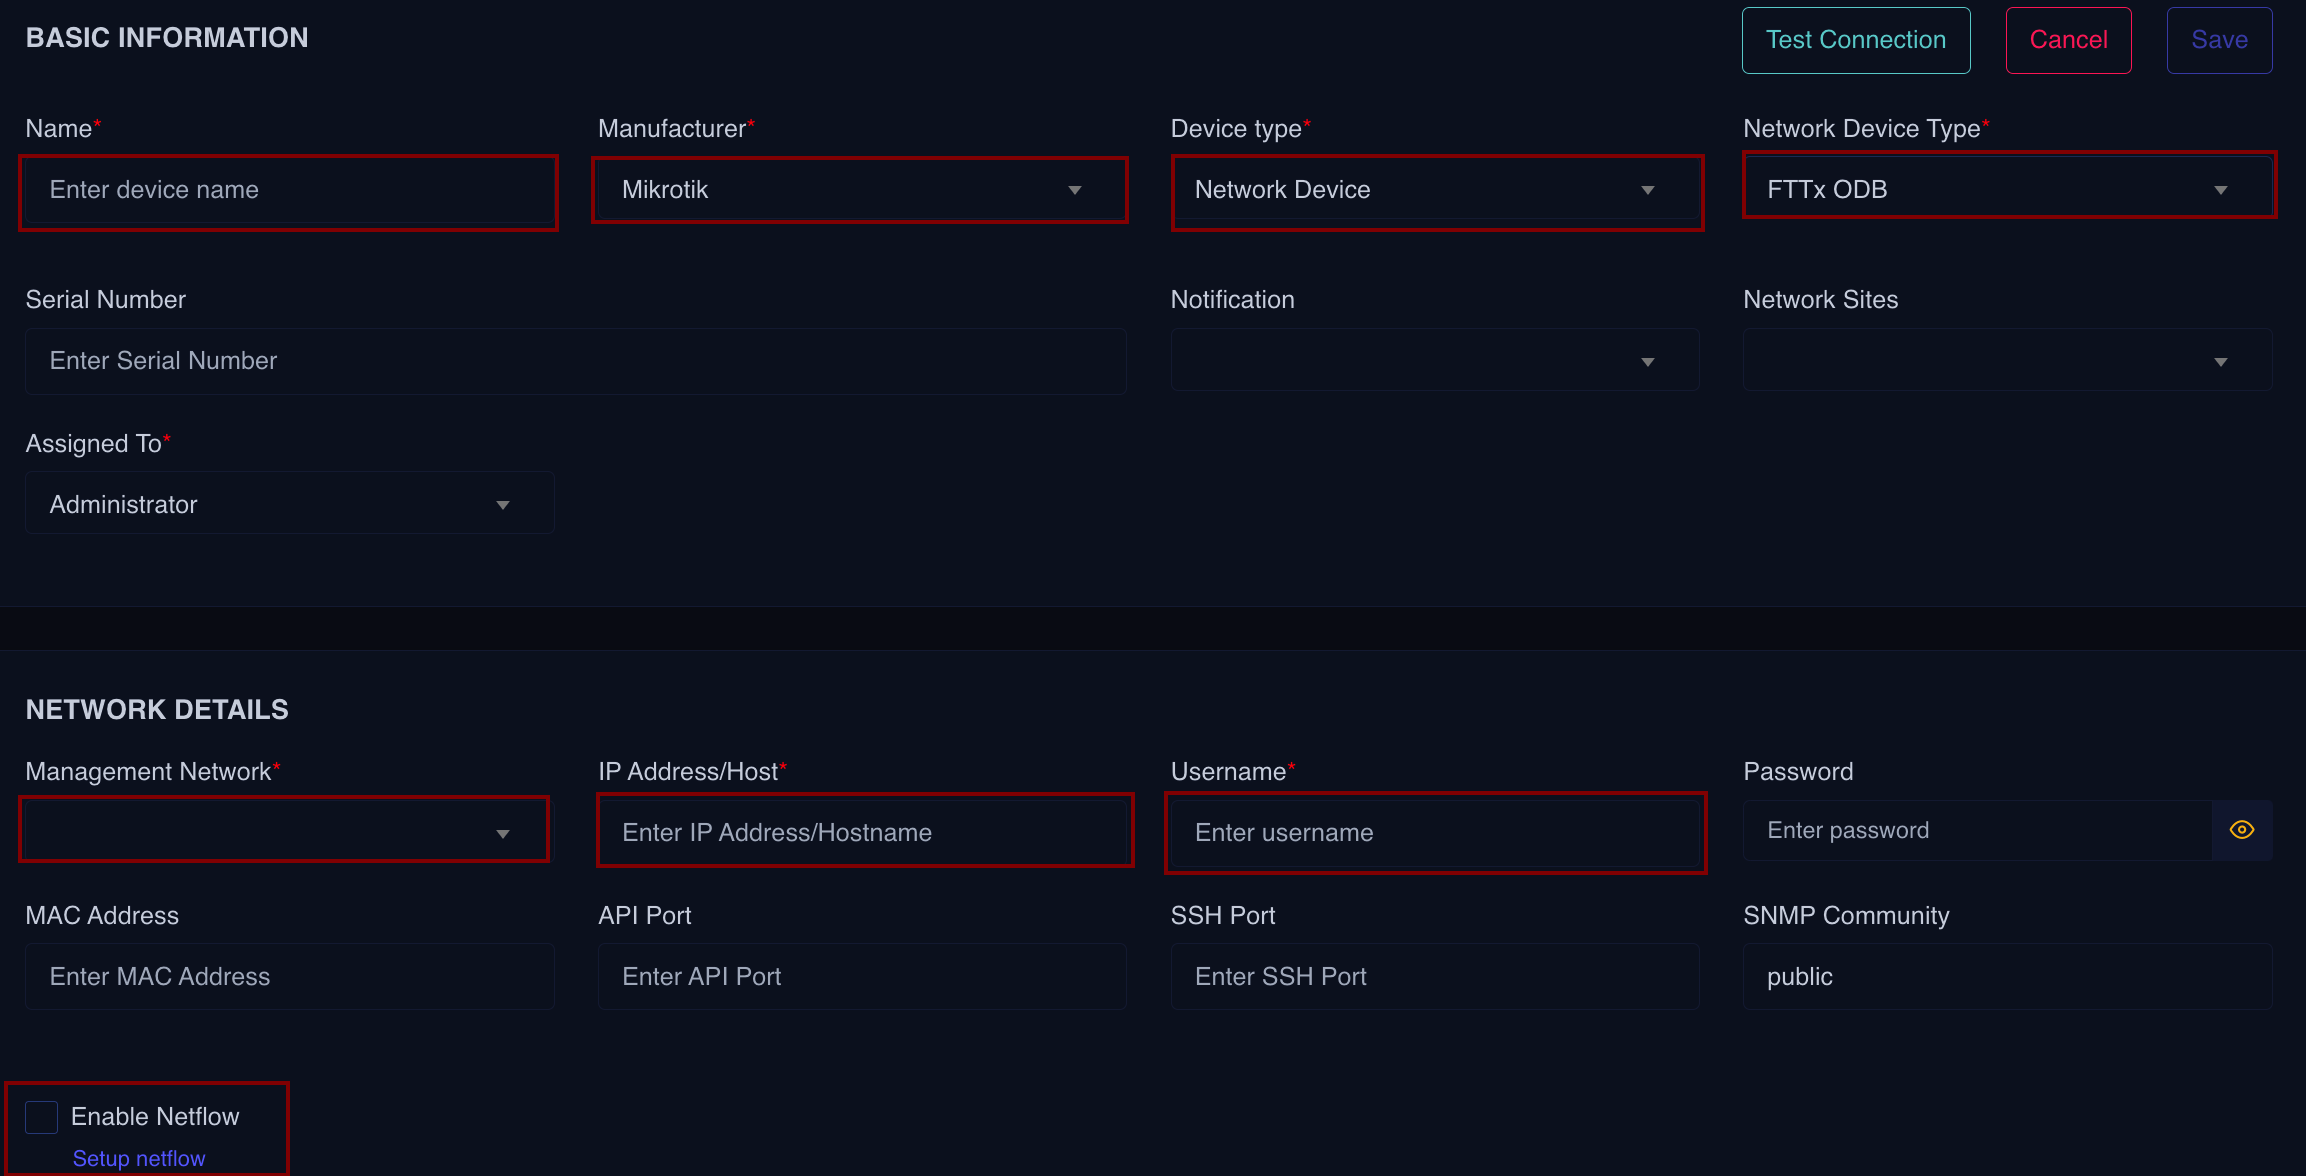The height and width of the screenshot is (1176, 2306).
Task: Open the Network Device Type dropdown
Action: 2008,190
